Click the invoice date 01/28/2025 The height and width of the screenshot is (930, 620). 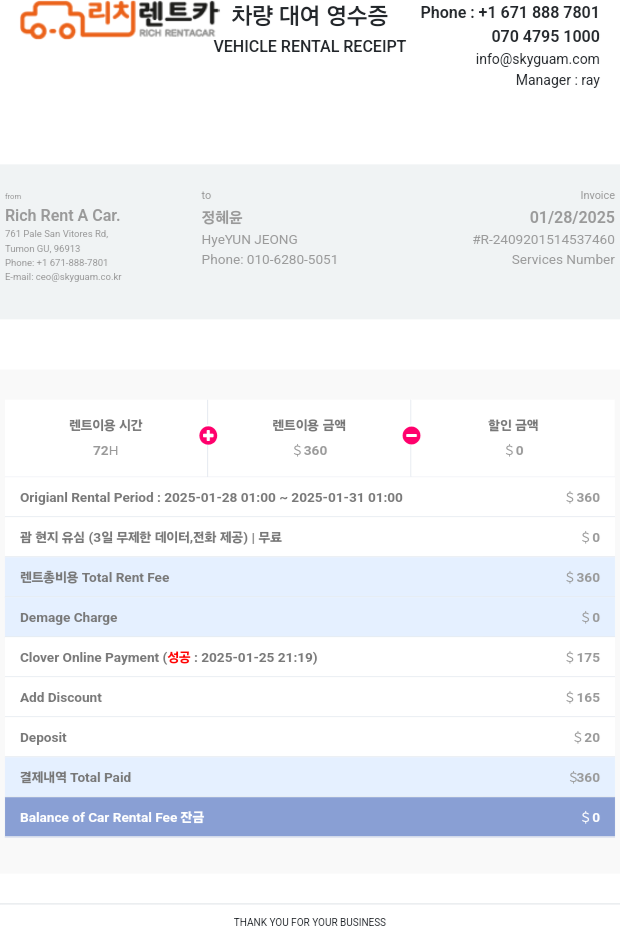click(572, 218)
